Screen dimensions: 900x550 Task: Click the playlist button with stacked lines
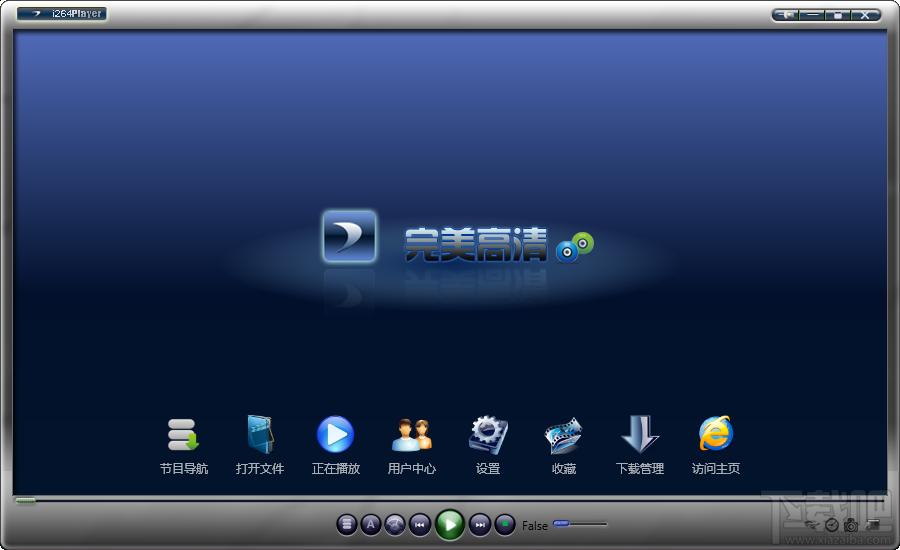click(x=347, y=524)
